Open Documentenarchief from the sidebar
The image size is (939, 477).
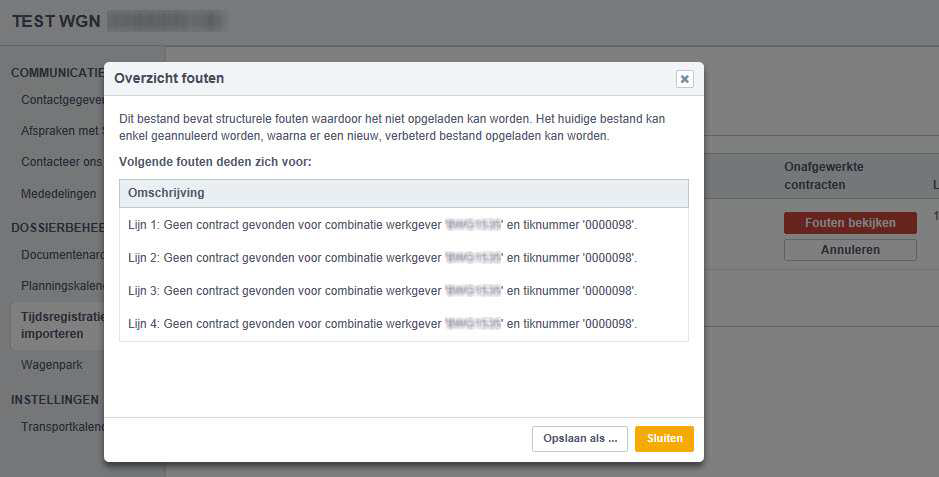(x=62, y=255)
